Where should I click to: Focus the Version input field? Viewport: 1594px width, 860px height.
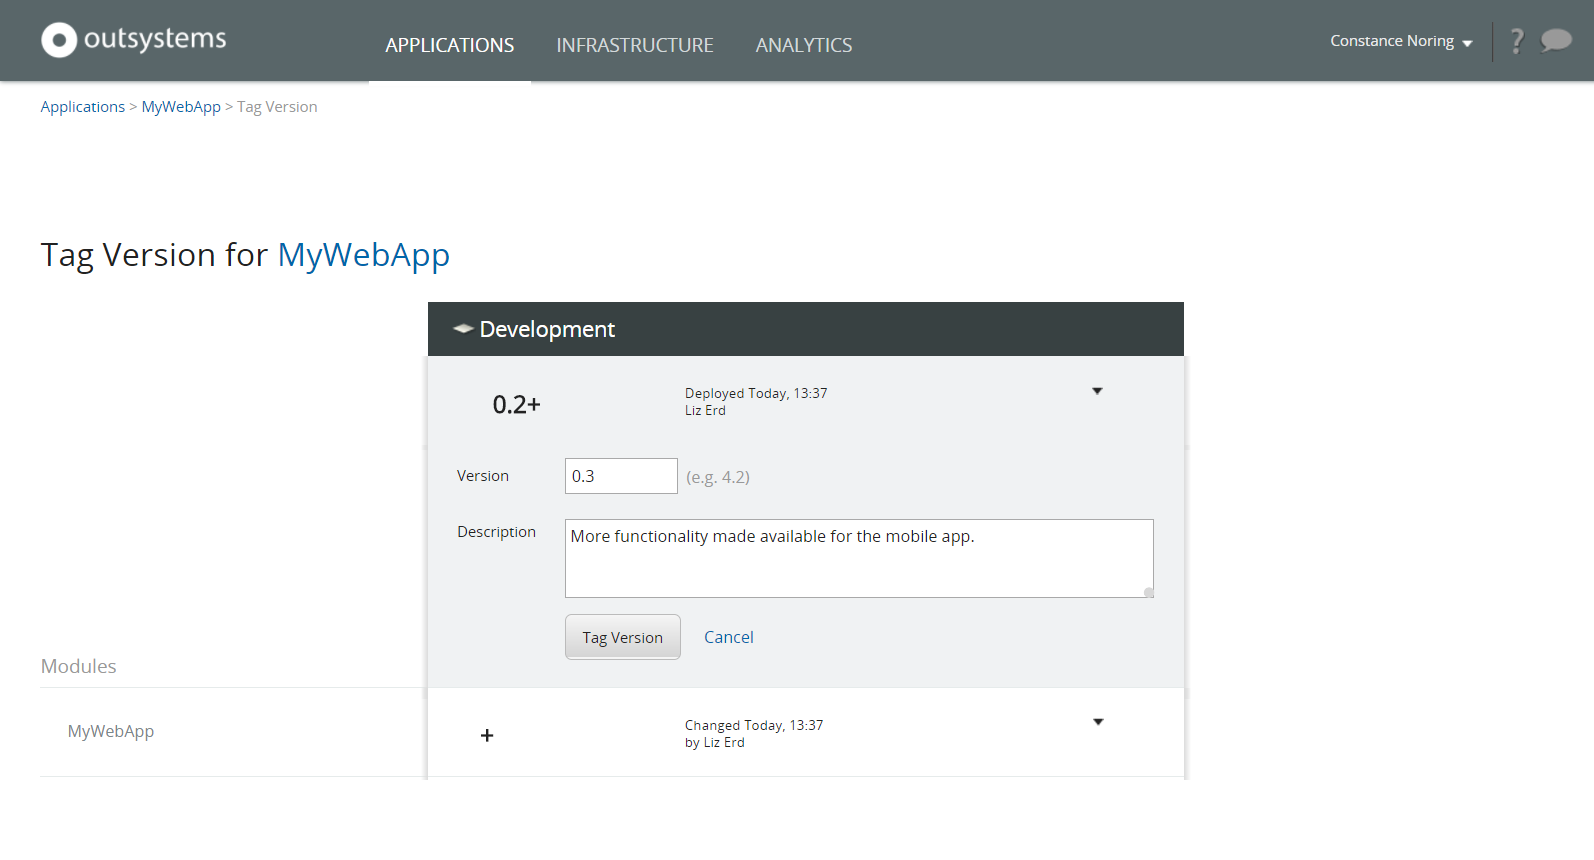[x=621, y=476]
